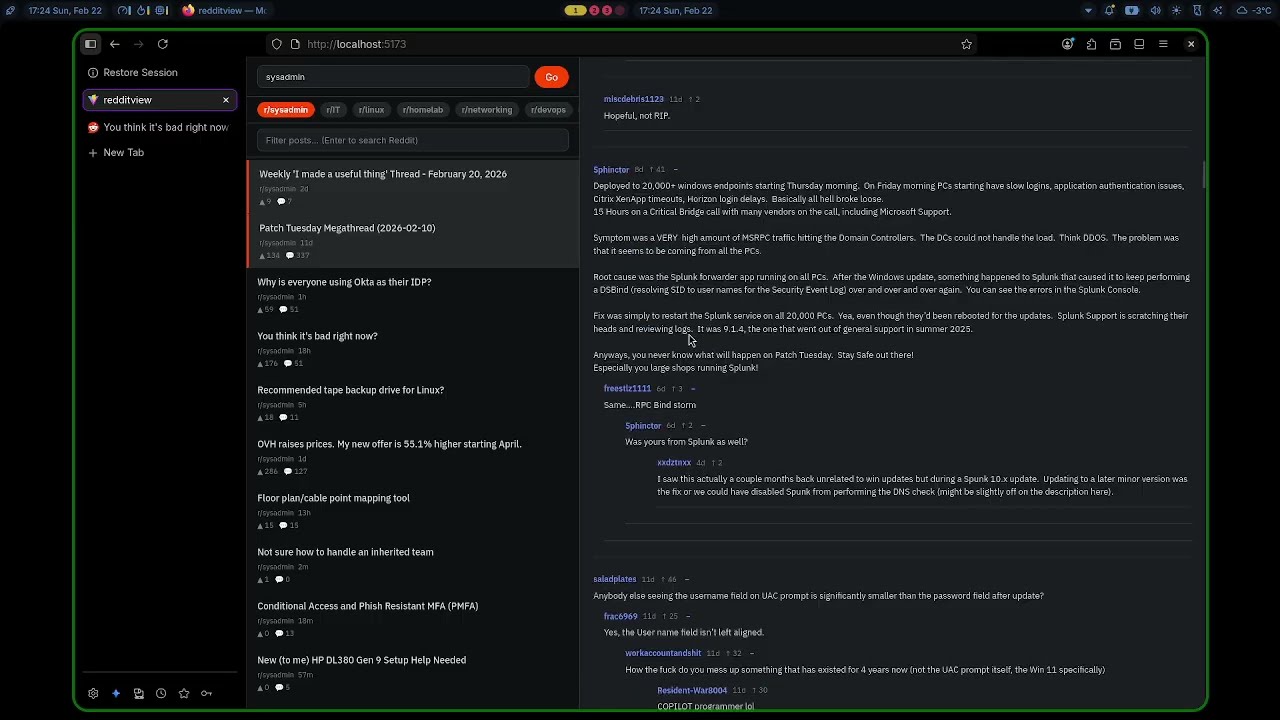Open the extensions puzzle icon

tap(1091, 44)
